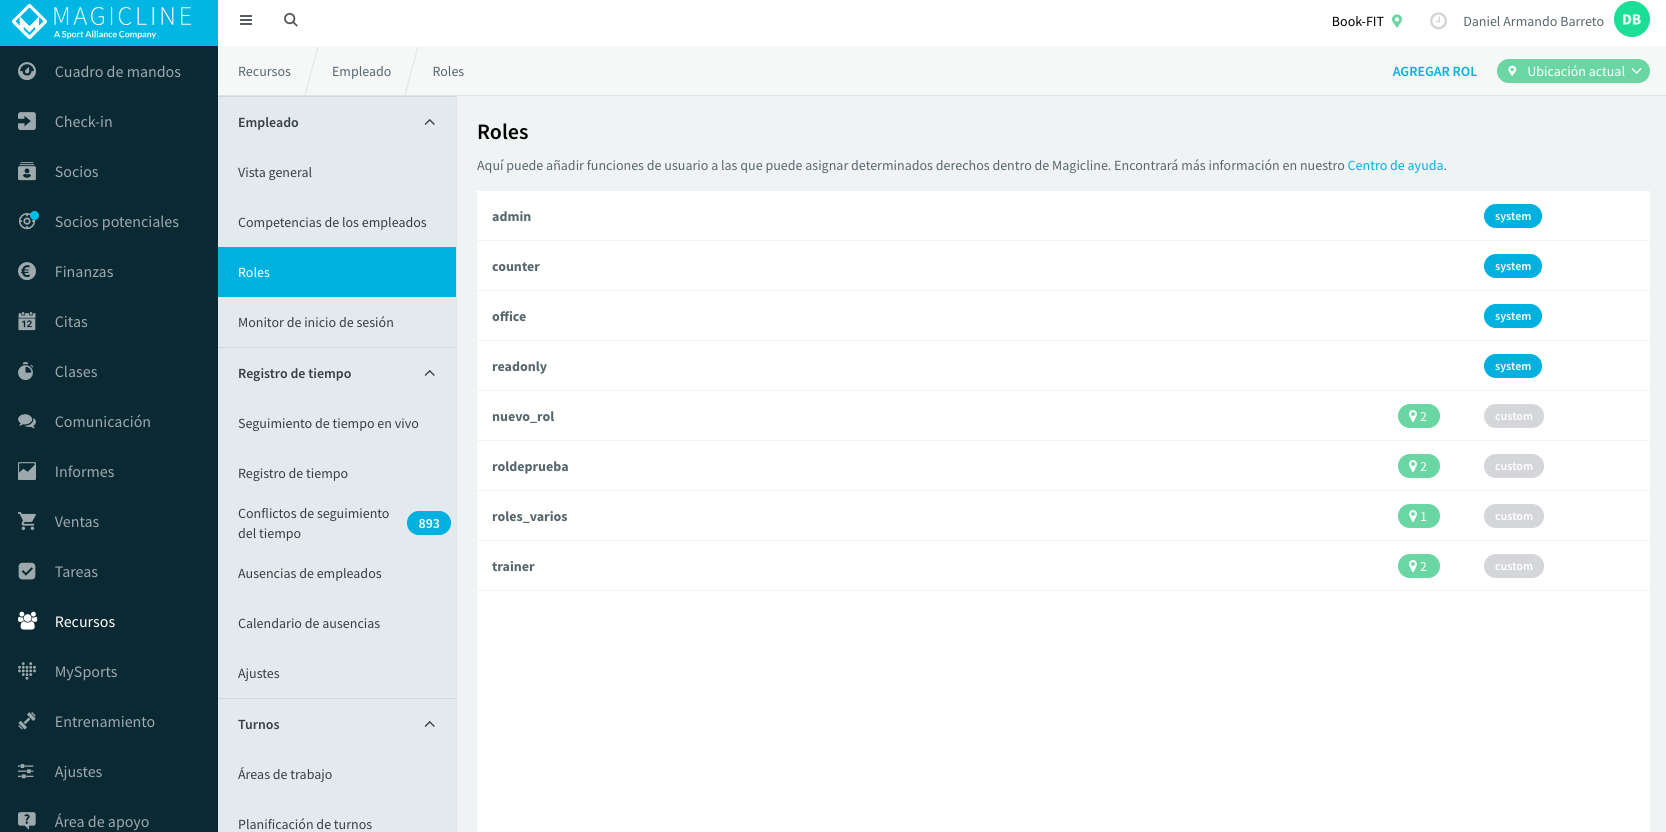Click the 893 conflicts badge

coord(429,523)
